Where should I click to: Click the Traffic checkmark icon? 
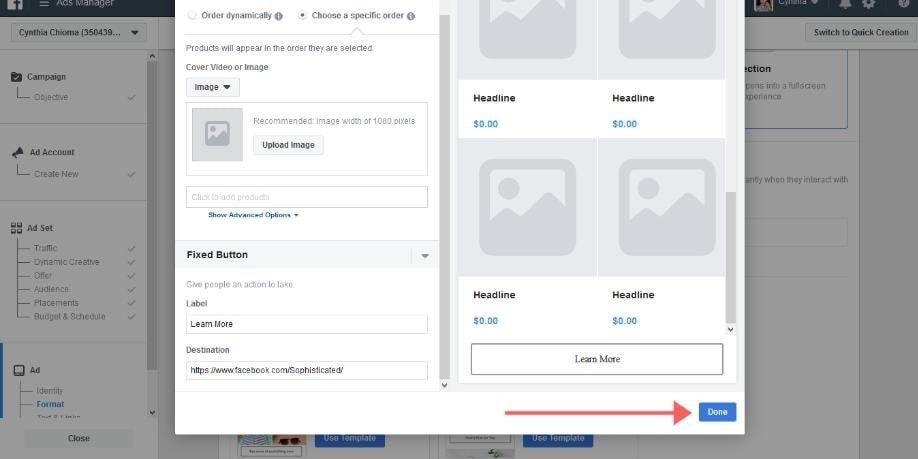click(x=132, y=248)
